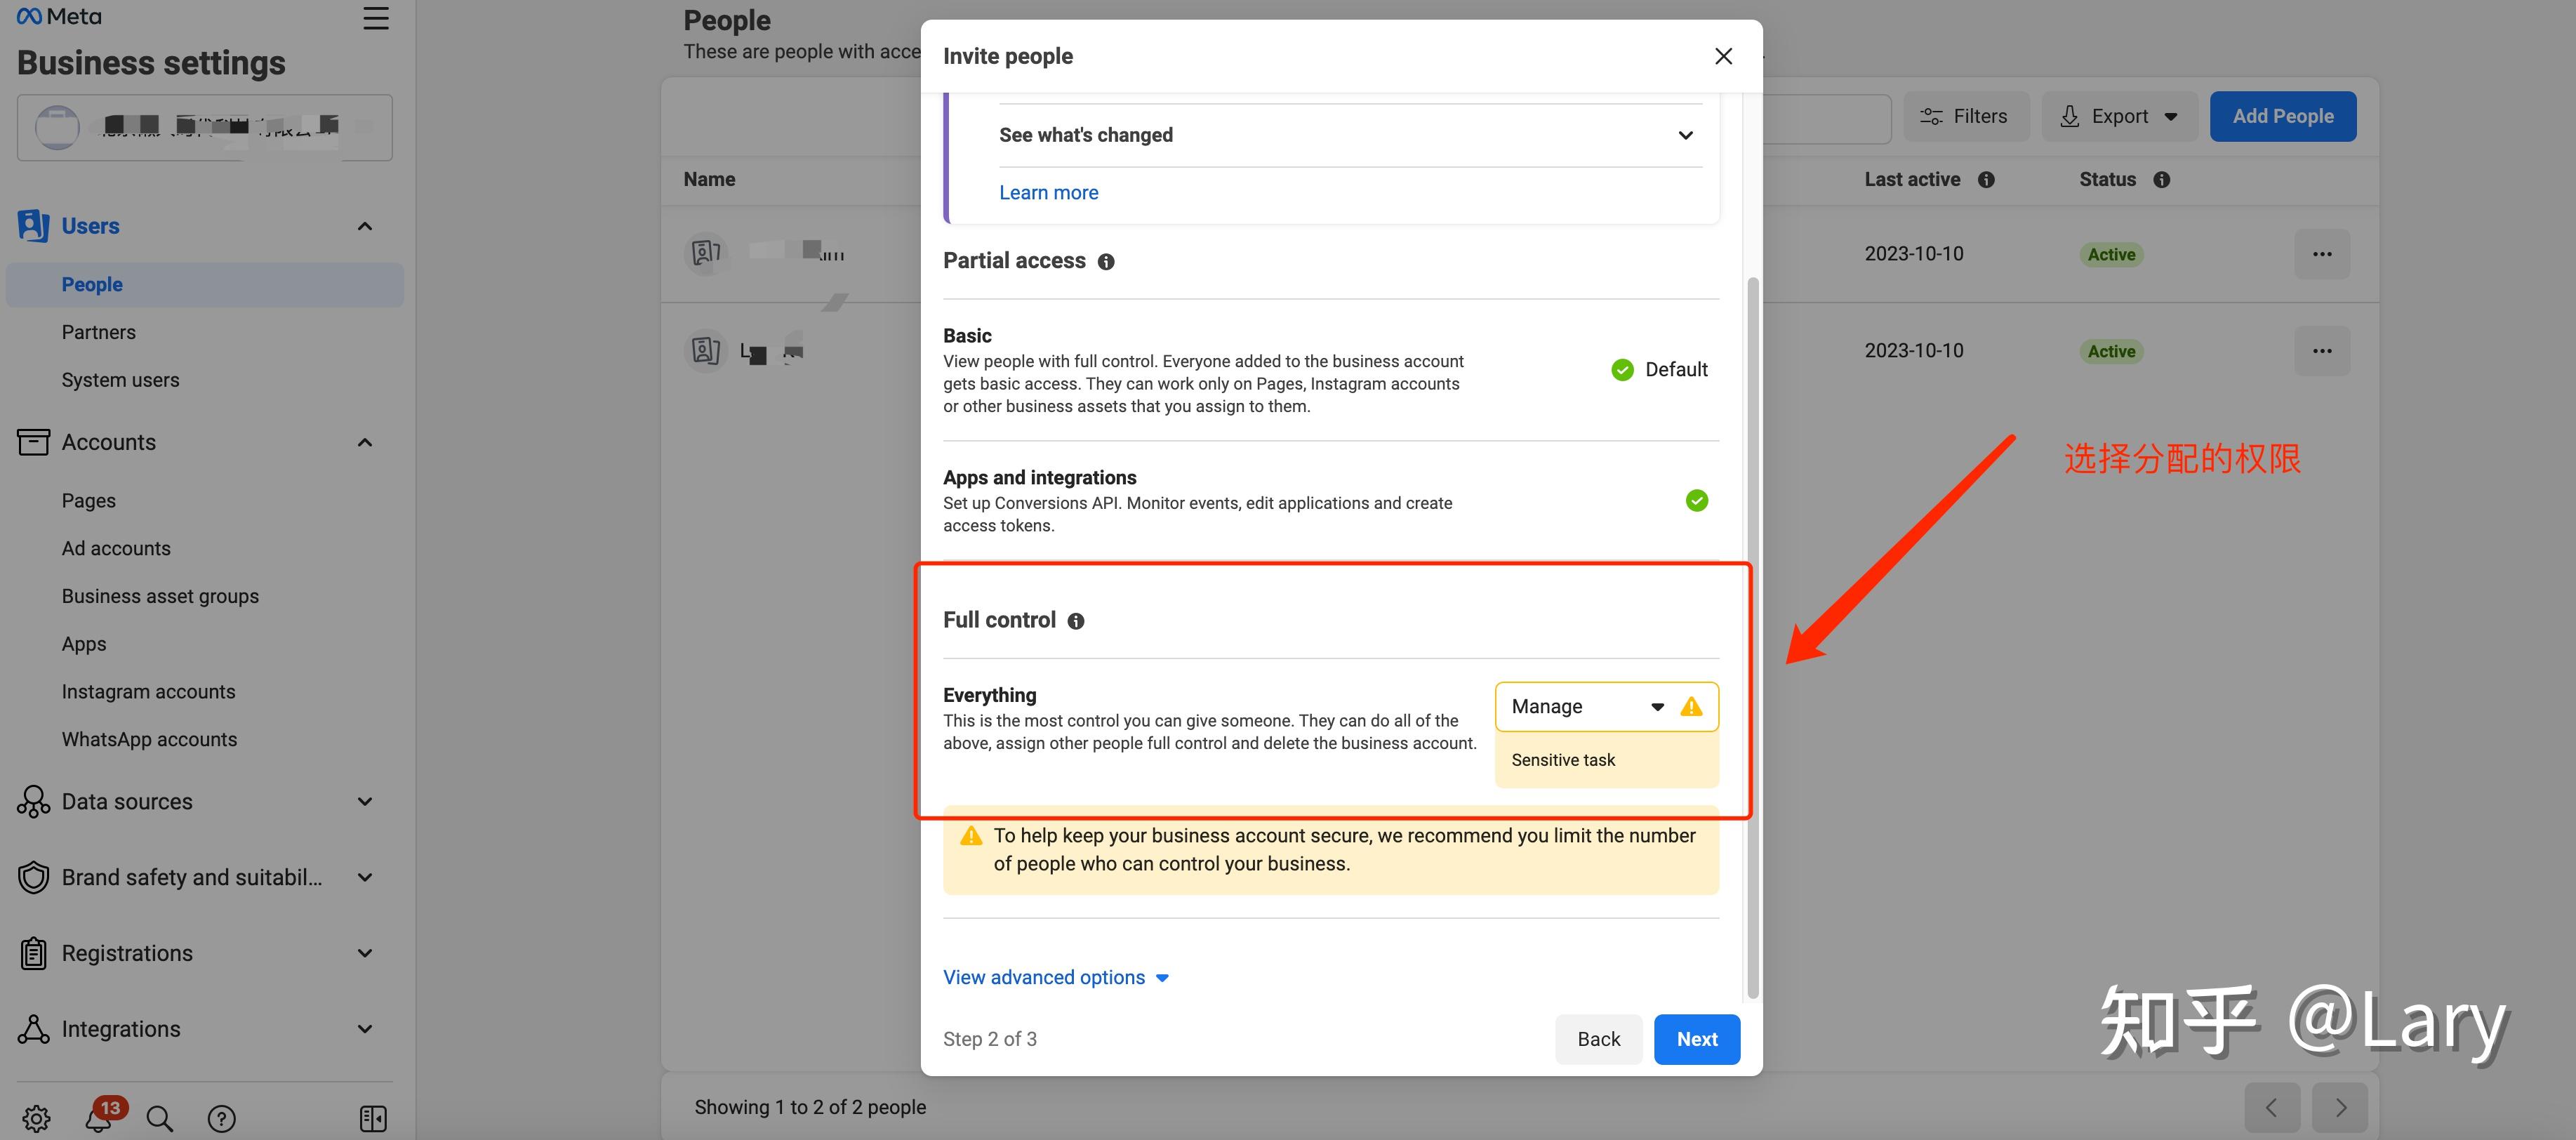Click the sidebar panel toggle icon

(x=373, y=1118)
